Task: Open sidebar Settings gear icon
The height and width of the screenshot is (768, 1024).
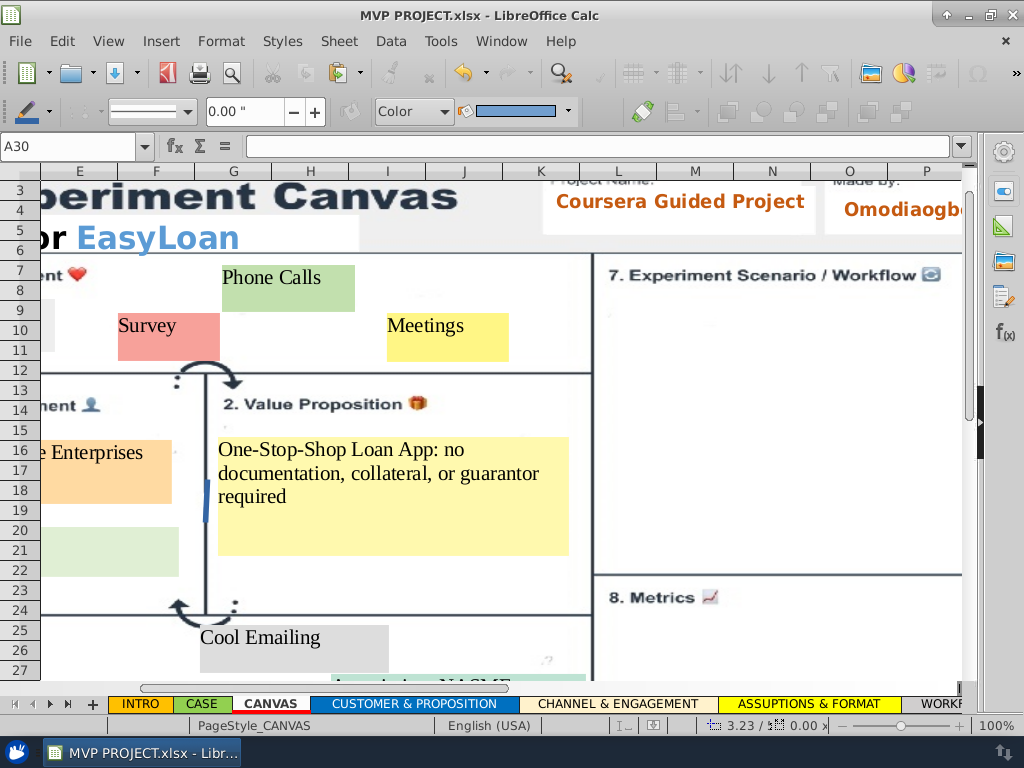Action: point(1004,152)
